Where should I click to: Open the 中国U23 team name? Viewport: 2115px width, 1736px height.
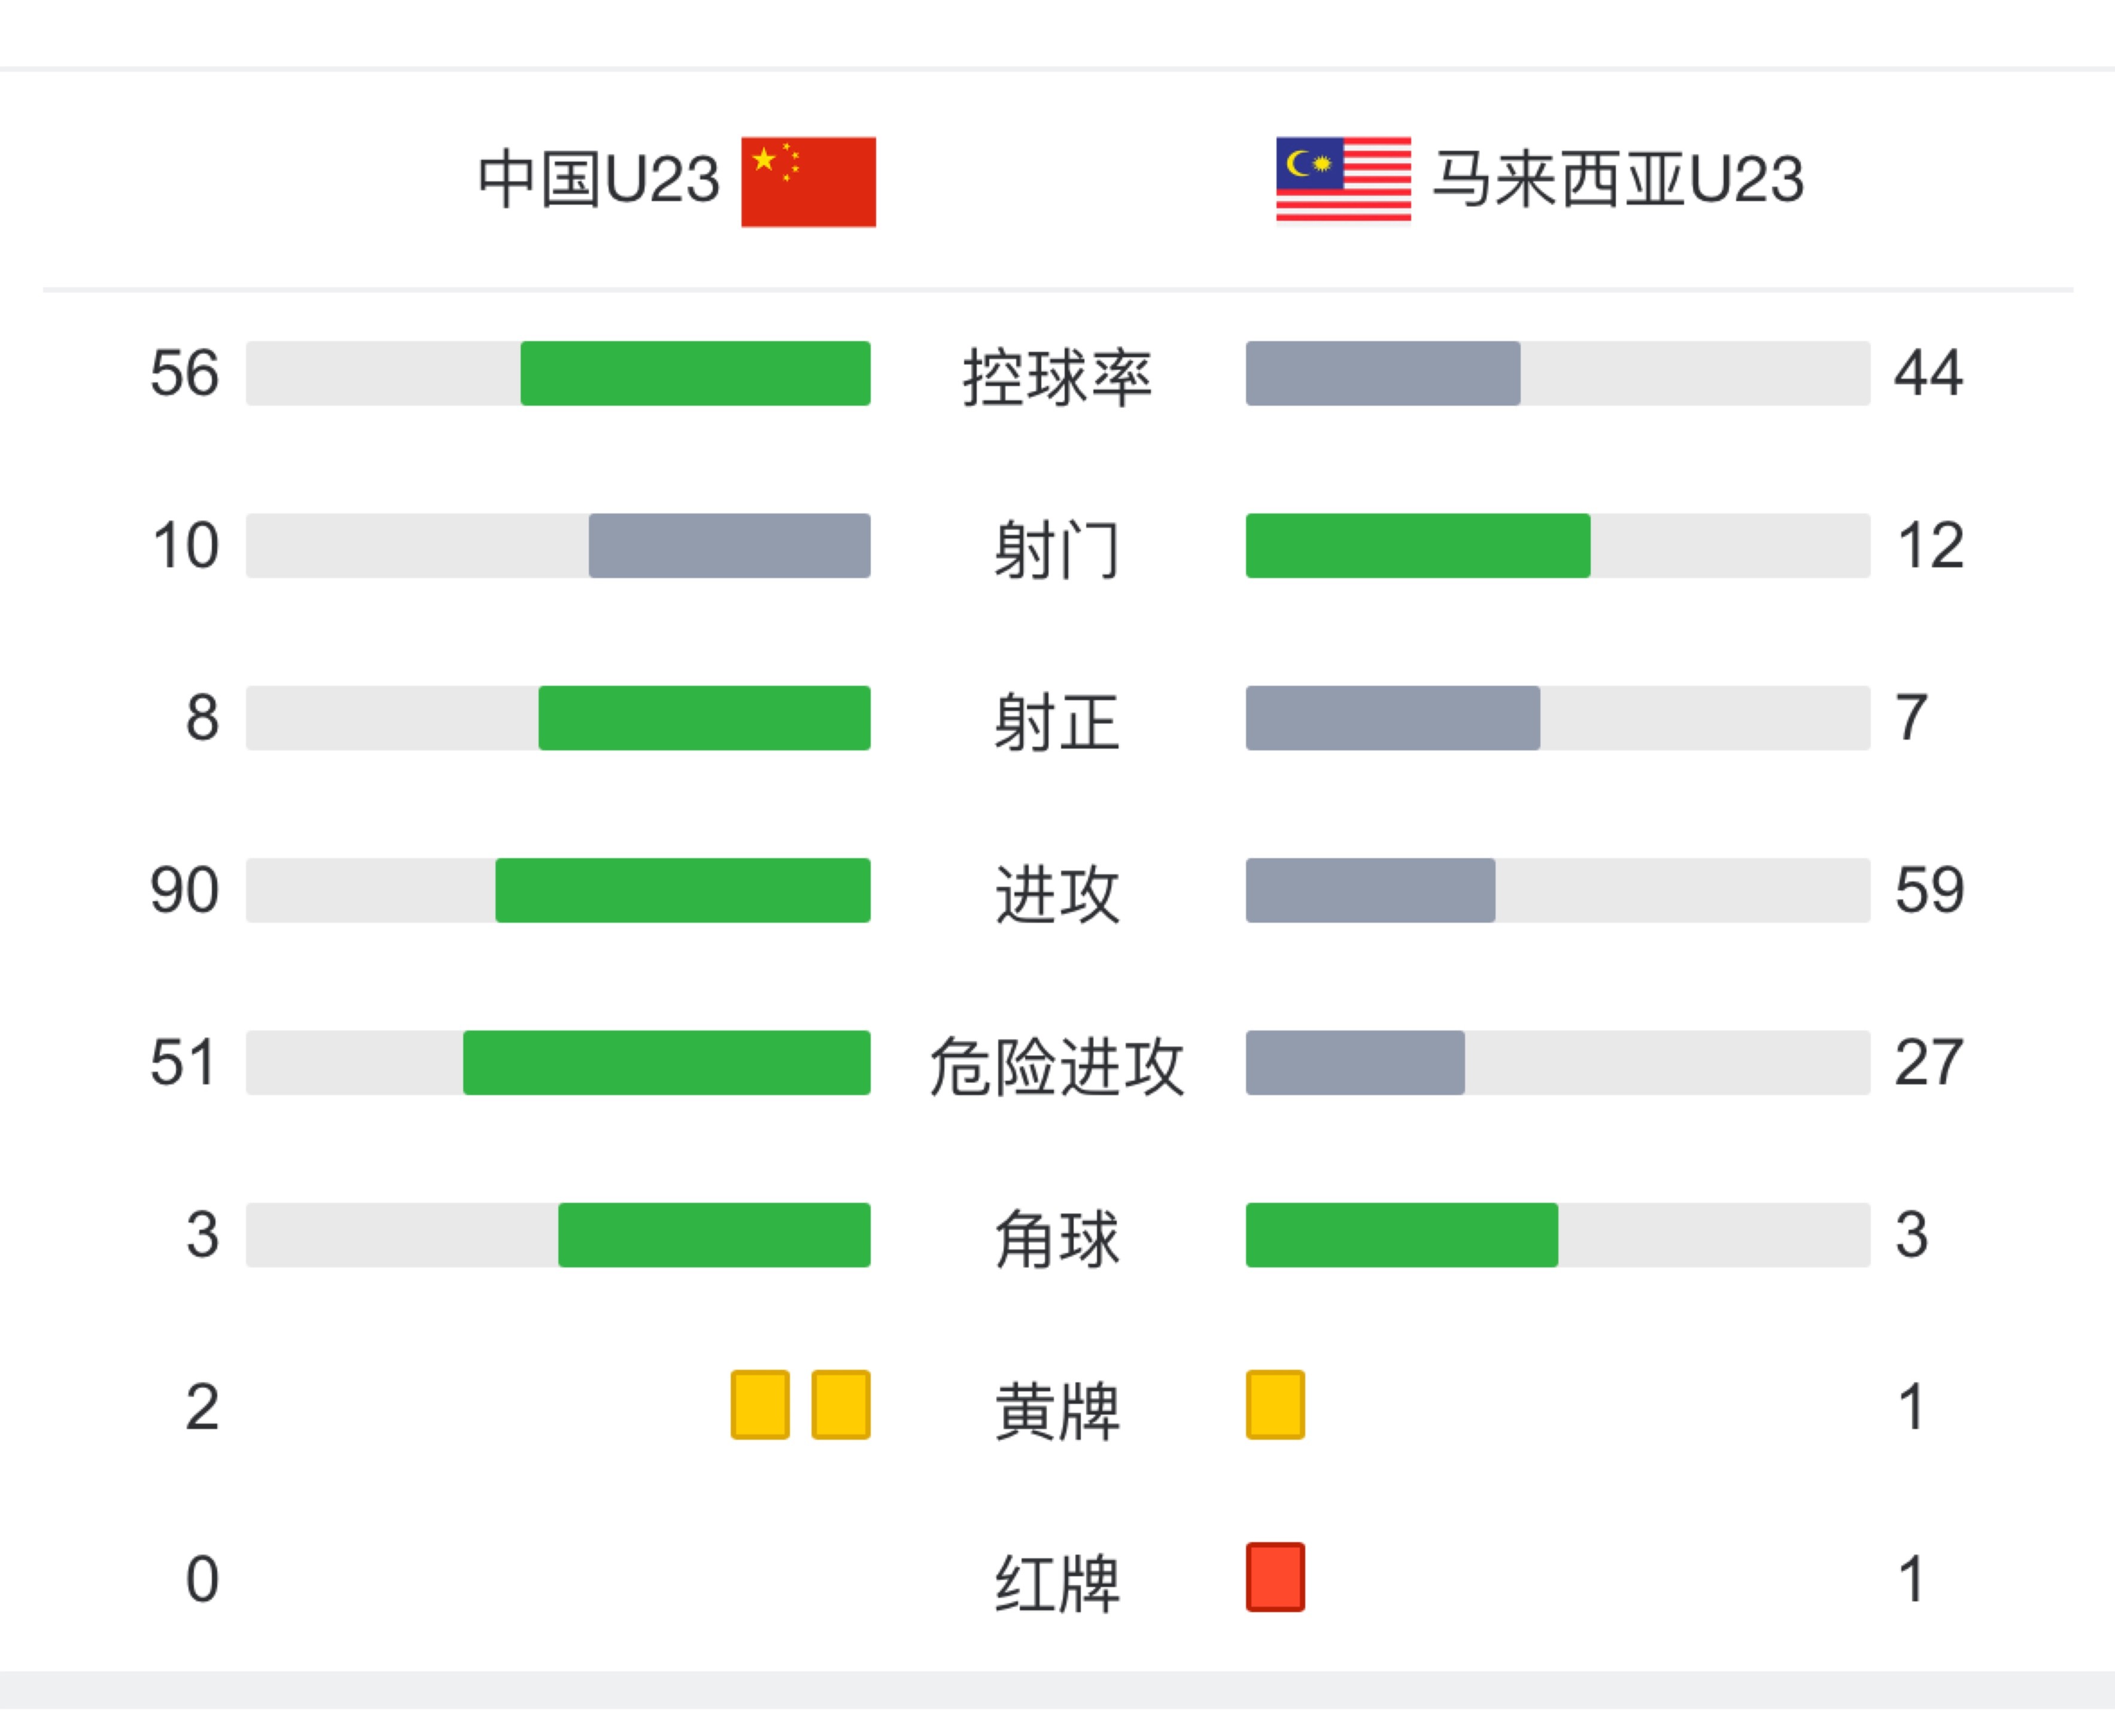pos(599,180)
